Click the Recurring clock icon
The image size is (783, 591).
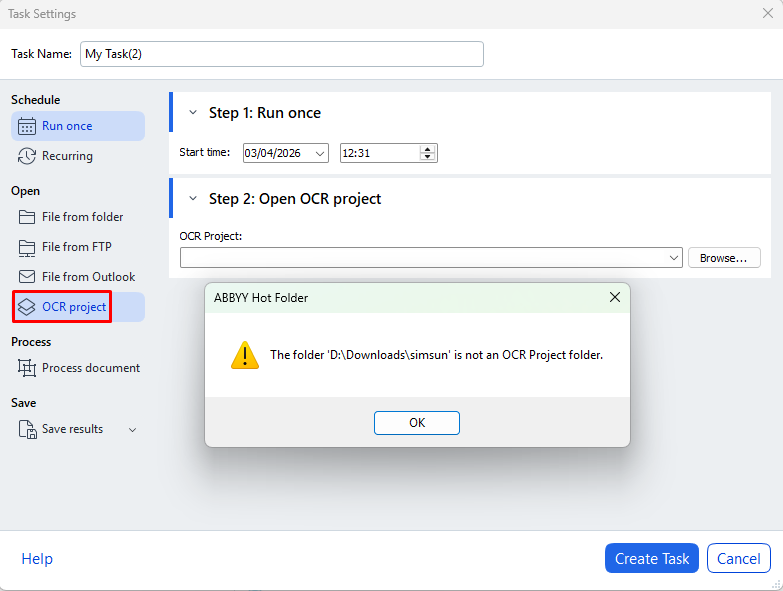[x=27, y=156]
